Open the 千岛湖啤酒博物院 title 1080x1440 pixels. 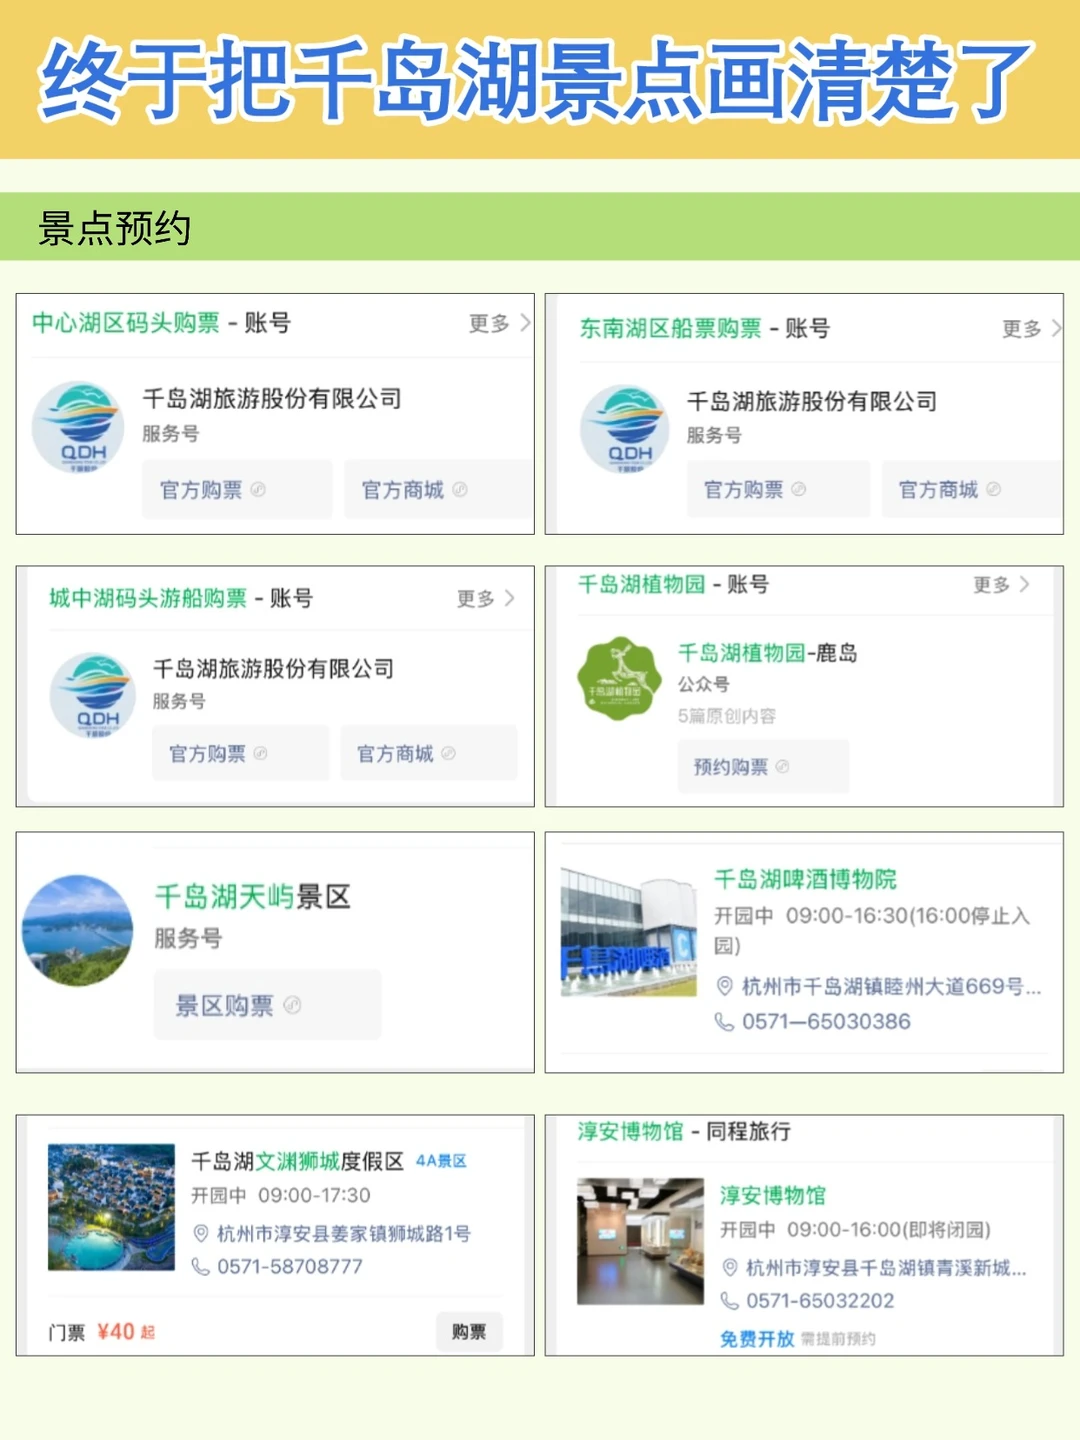click(x=805, y=879)
